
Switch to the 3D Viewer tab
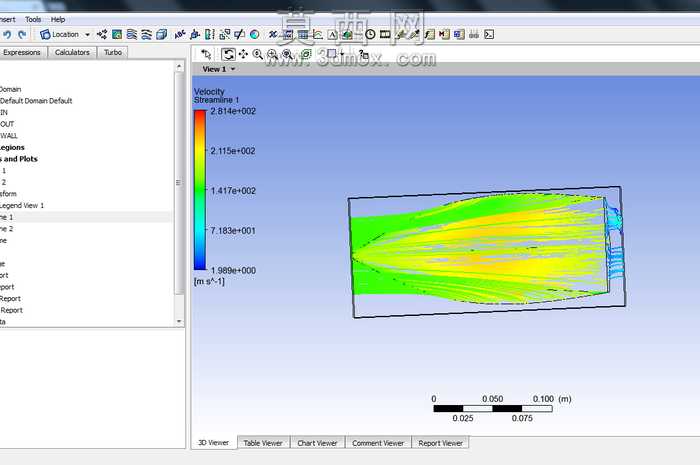[x=213, y=443]
